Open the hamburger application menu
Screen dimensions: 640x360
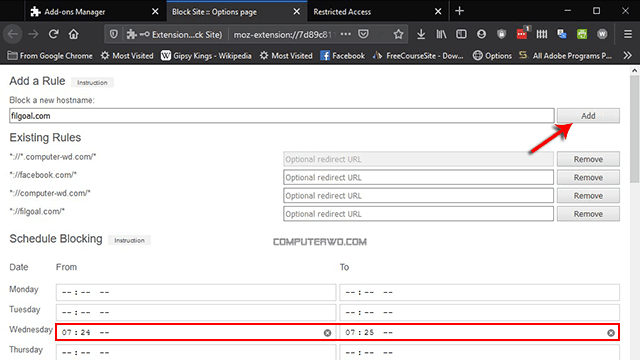[628, 34]
